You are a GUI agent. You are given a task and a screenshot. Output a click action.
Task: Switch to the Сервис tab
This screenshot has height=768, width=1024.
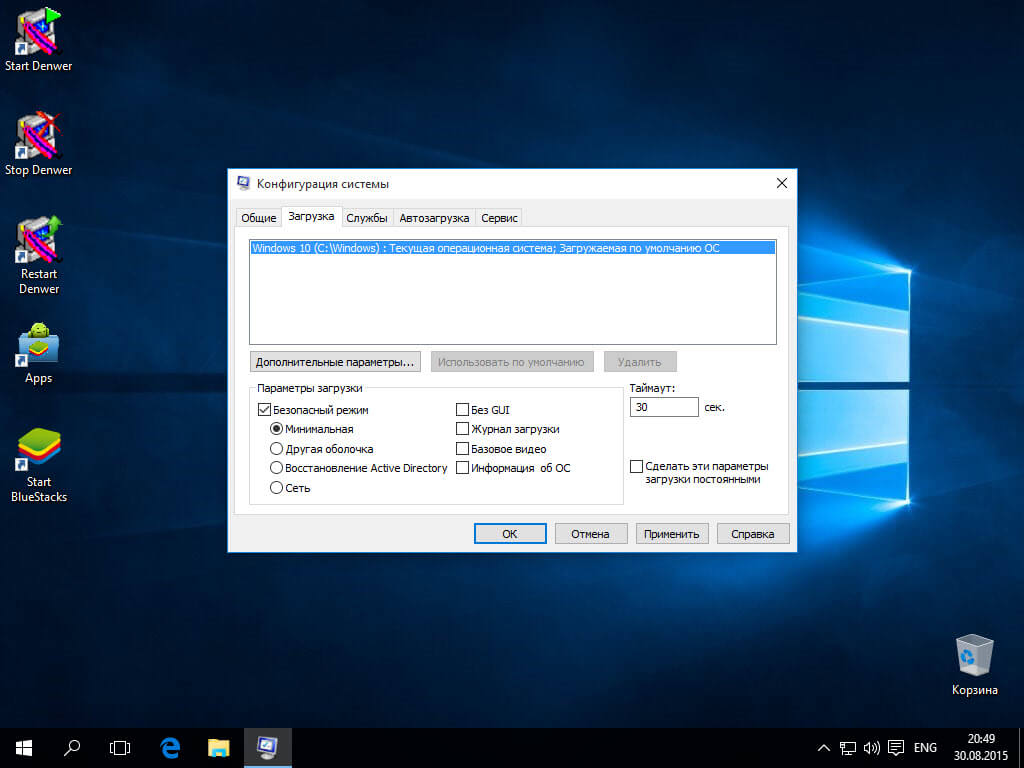500,218
